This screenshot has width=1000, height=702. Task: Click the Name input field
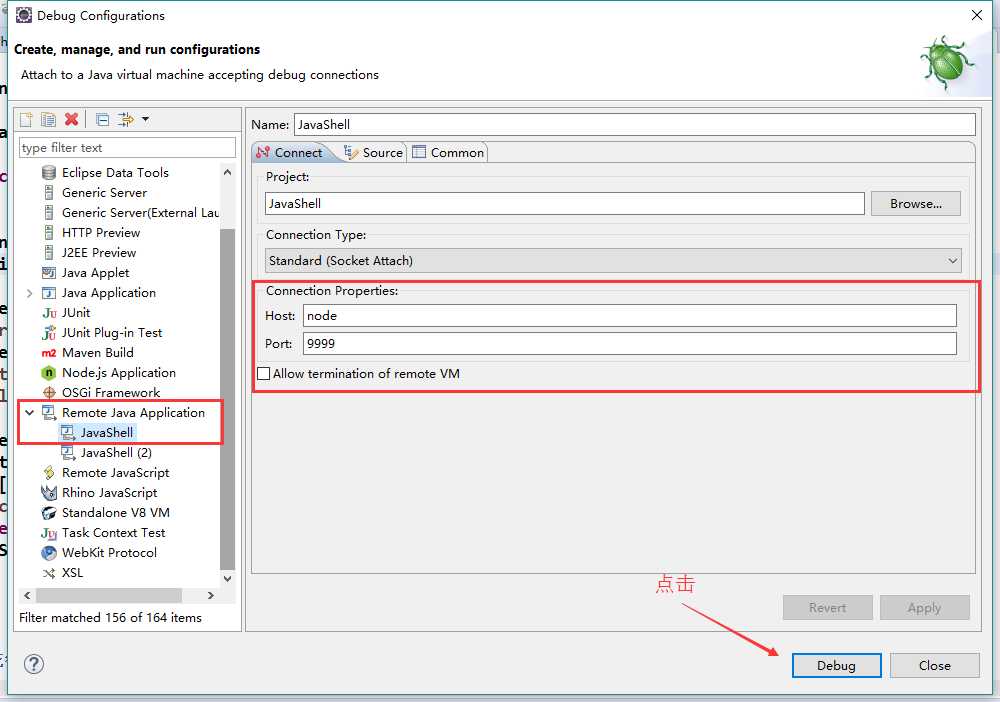click(635, 124)
